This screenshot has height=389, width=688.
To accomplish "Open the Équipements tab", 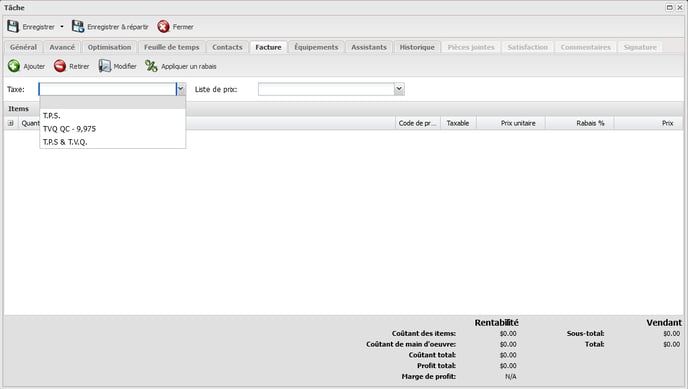I will point(316,47).
